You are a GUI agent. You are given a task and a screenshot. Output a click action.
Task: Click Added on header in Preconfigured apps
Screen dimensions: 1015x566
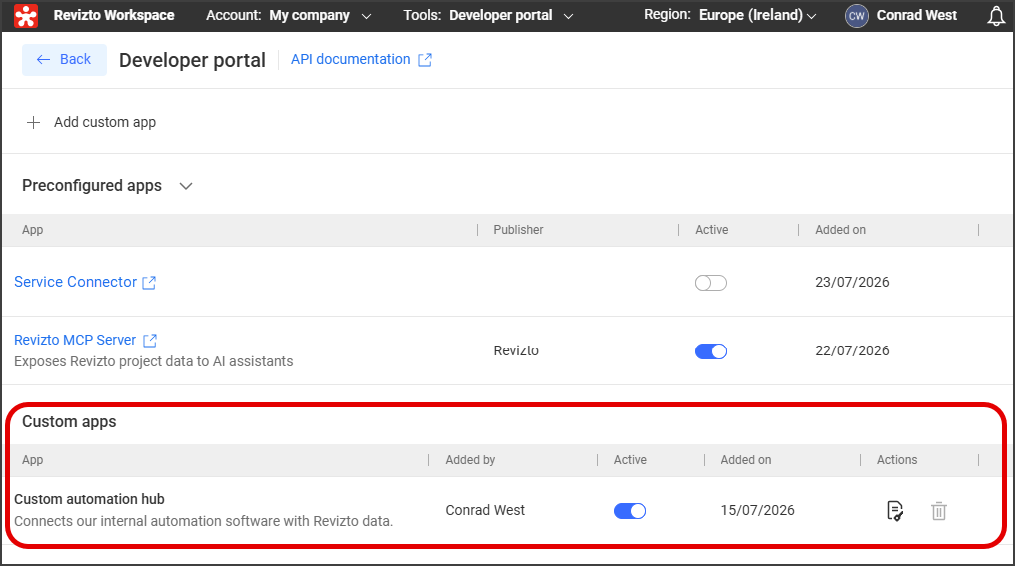click(x=840, y=230)
